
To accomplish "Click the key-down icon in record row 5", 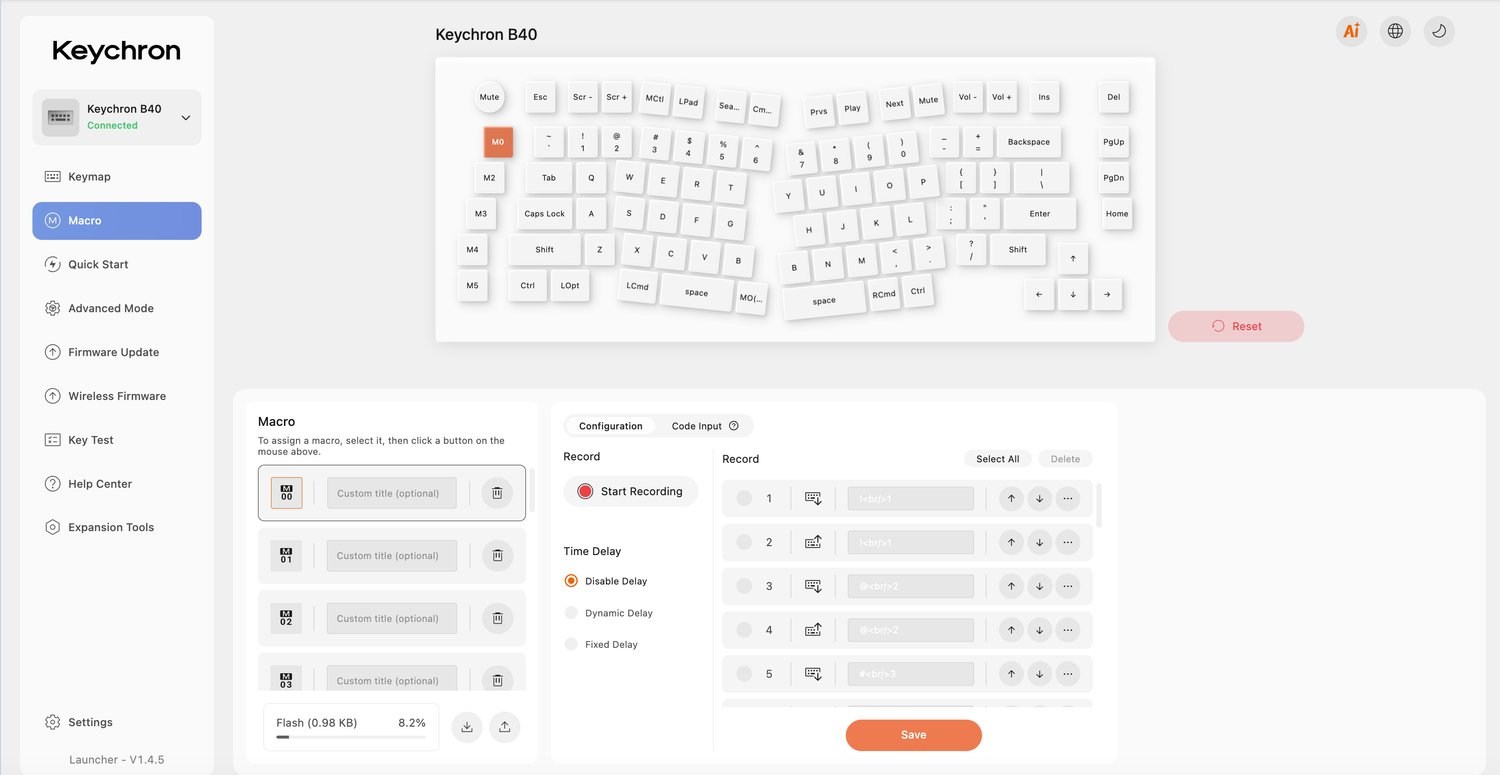I will [x=813, y=674].
